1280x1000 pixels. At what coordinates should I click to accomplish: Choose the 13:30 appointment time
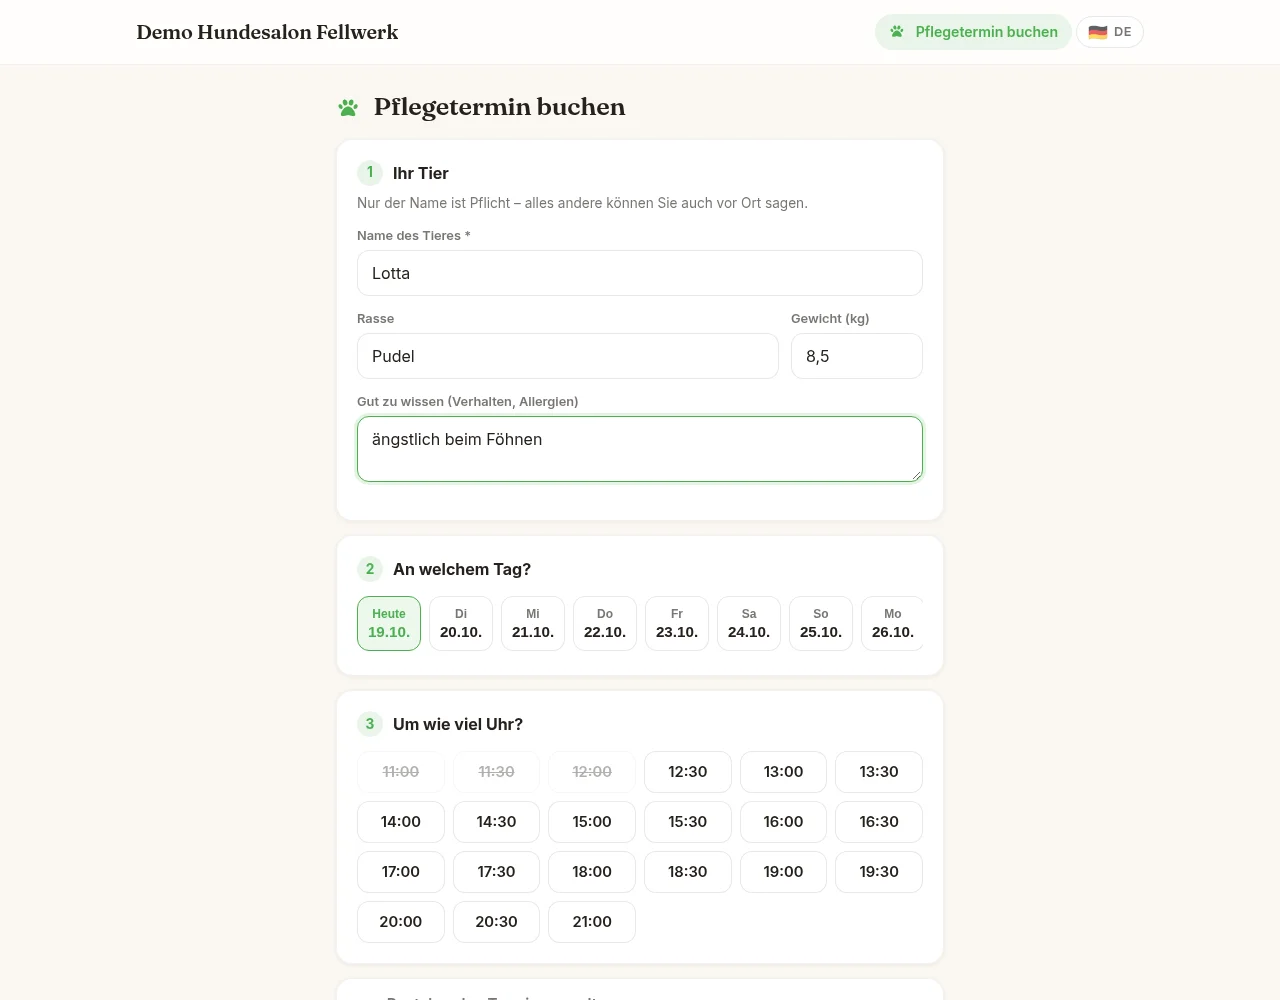[879, 772]
